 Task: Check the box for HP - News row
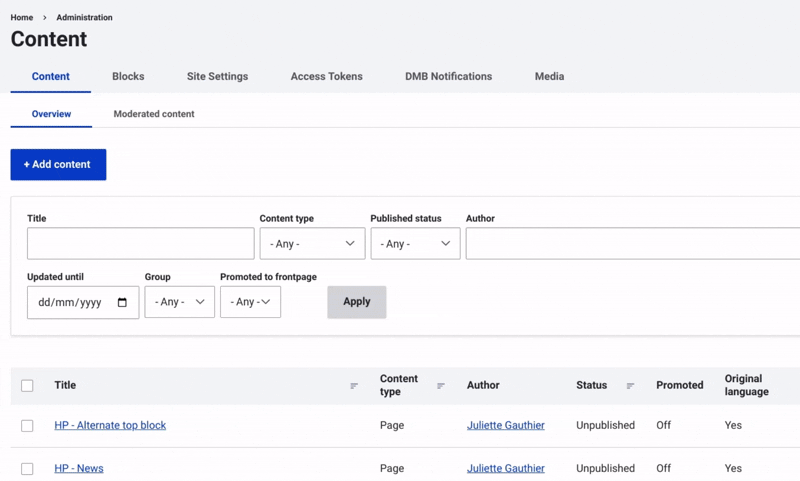point(27,468)
